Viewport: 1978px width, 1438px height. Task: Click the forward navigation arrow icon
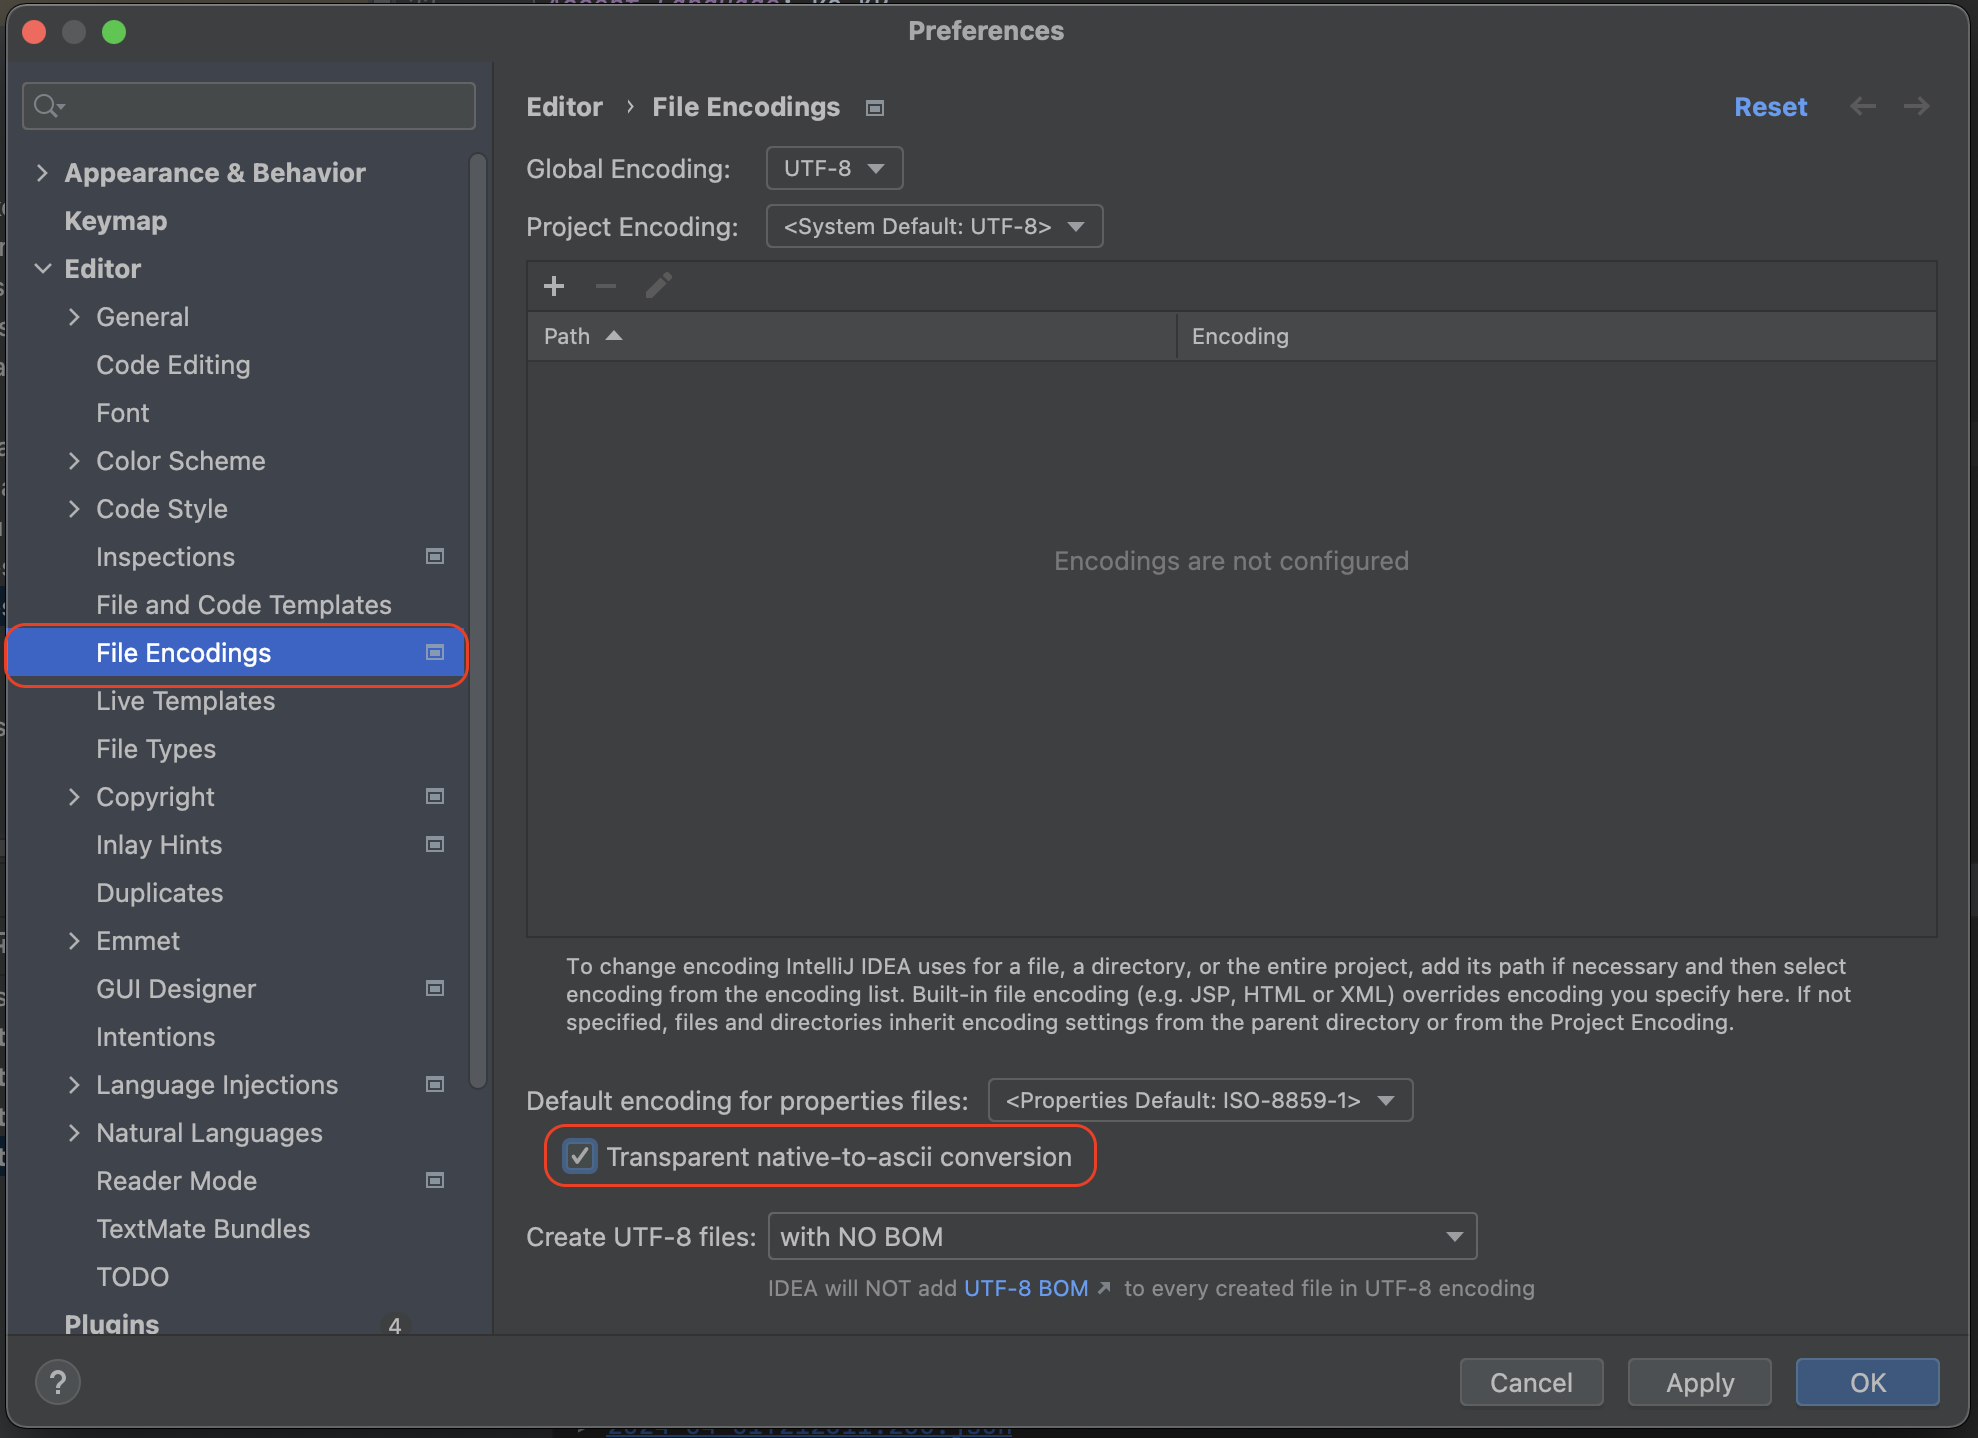click(x=1916, y=106)
